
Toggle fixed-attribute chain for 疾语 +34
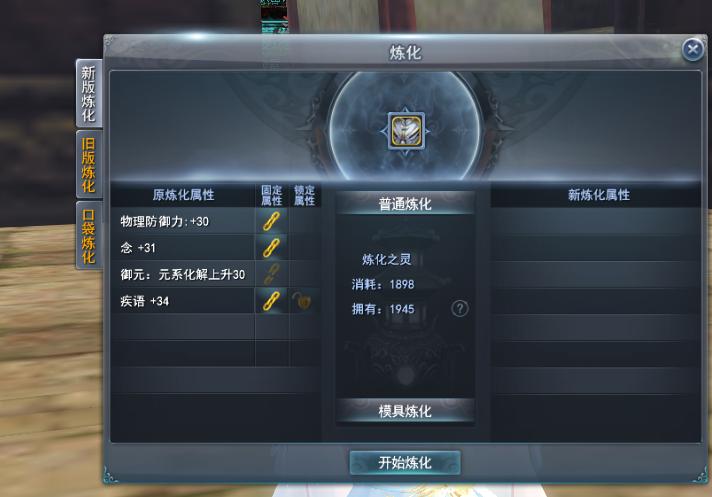(x=272, y=301)
